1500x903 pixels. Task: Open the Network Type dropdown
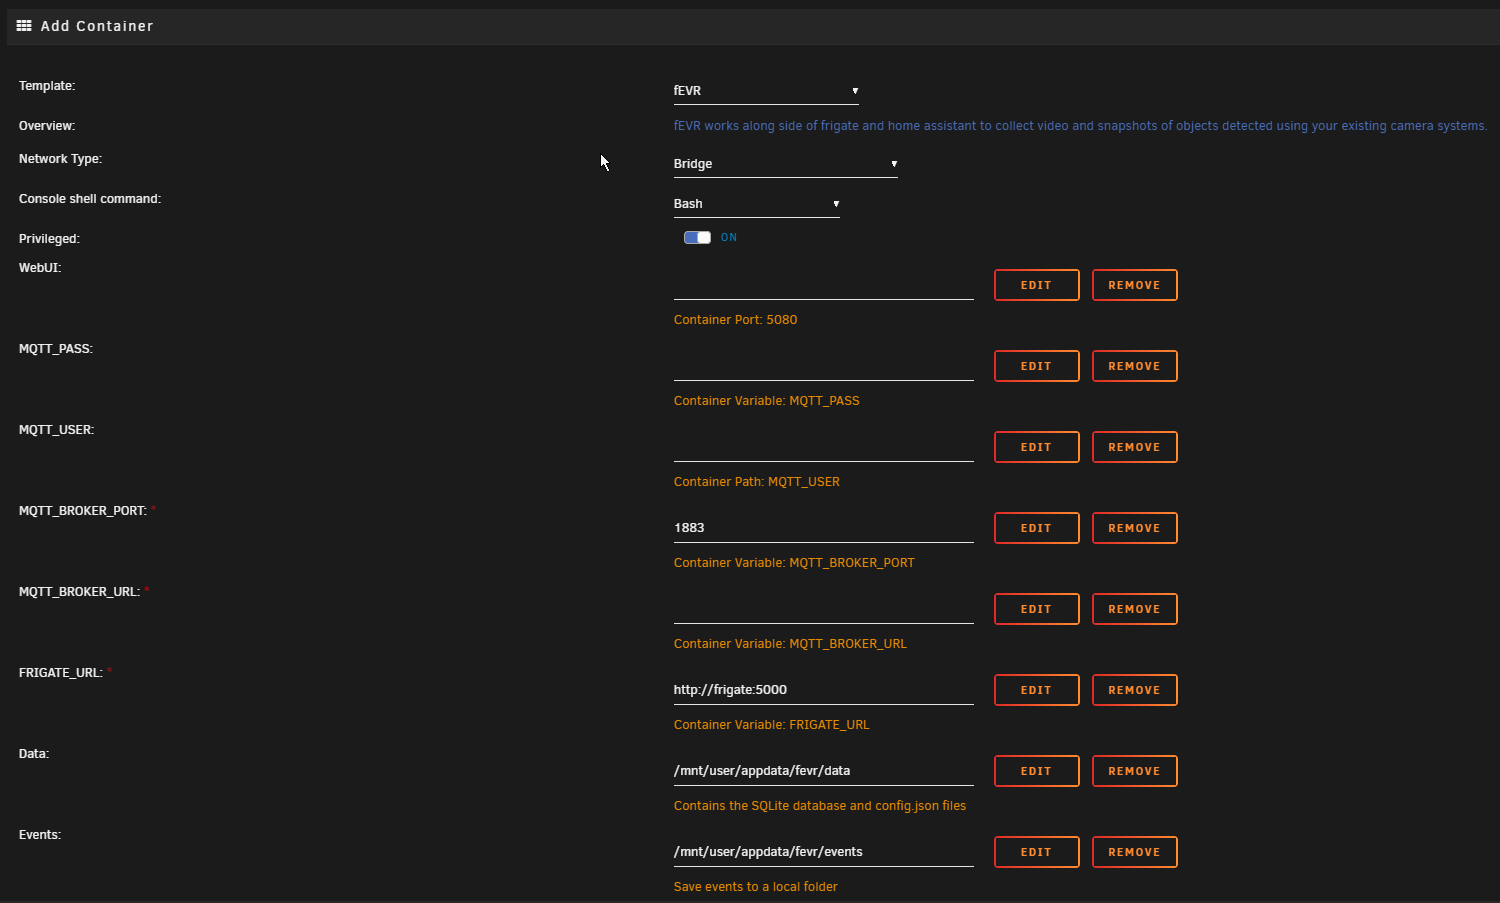(x=786, y=163)
